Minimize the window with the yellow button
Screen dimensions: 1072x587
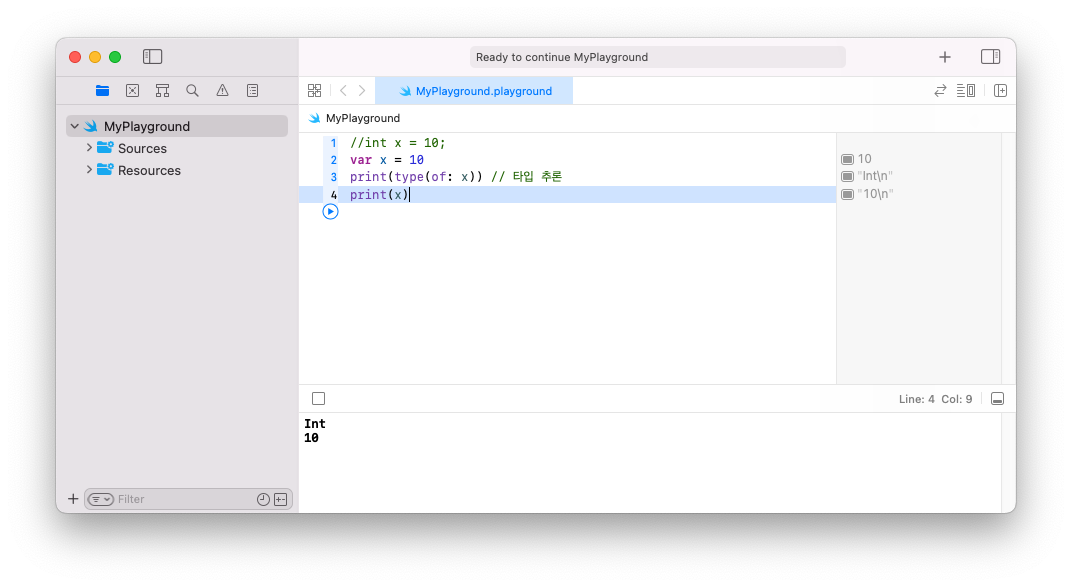[x=95, y=57]
